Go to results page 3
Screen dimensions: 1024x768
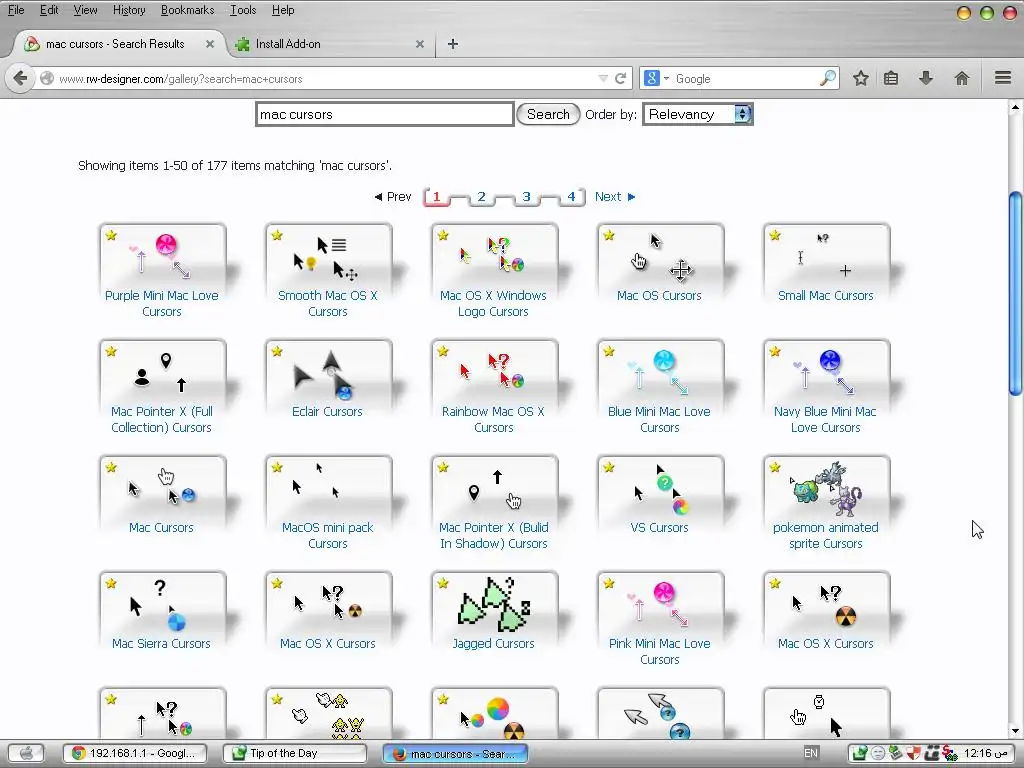pyautogui.click(x=526, y=197)
